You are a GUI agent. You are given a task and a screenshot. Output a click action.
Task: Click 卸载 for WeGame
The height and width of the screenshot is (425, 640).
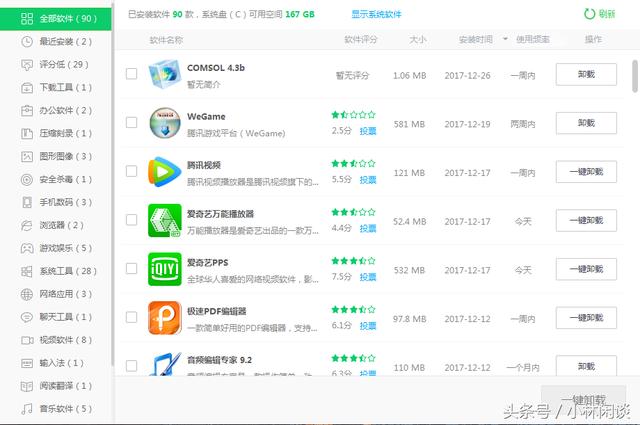pos(586,123)
